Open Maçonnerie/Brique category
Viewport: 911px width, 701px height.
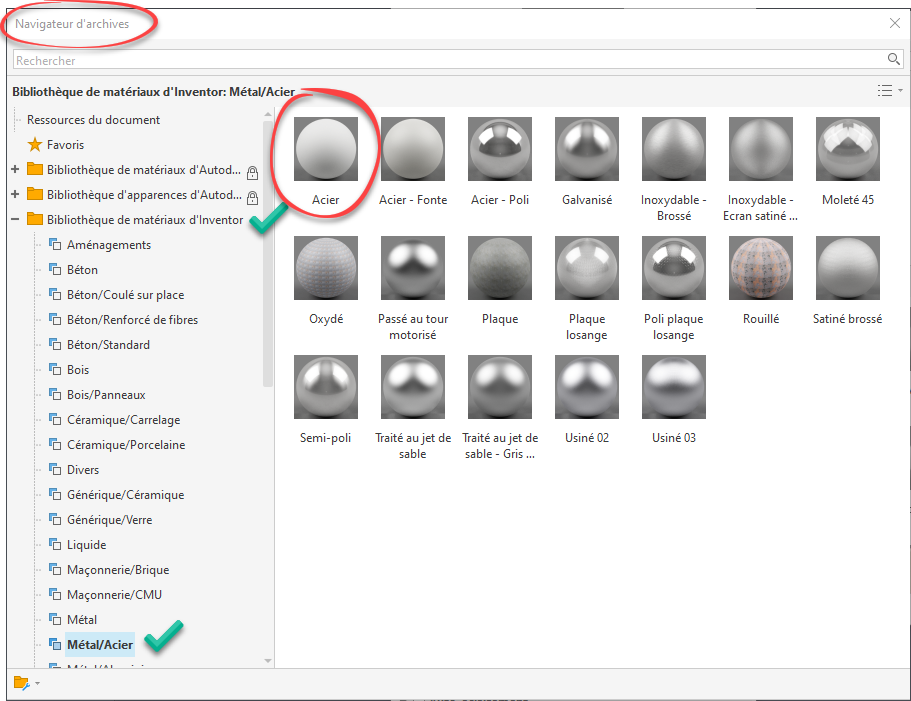point(118,569)
